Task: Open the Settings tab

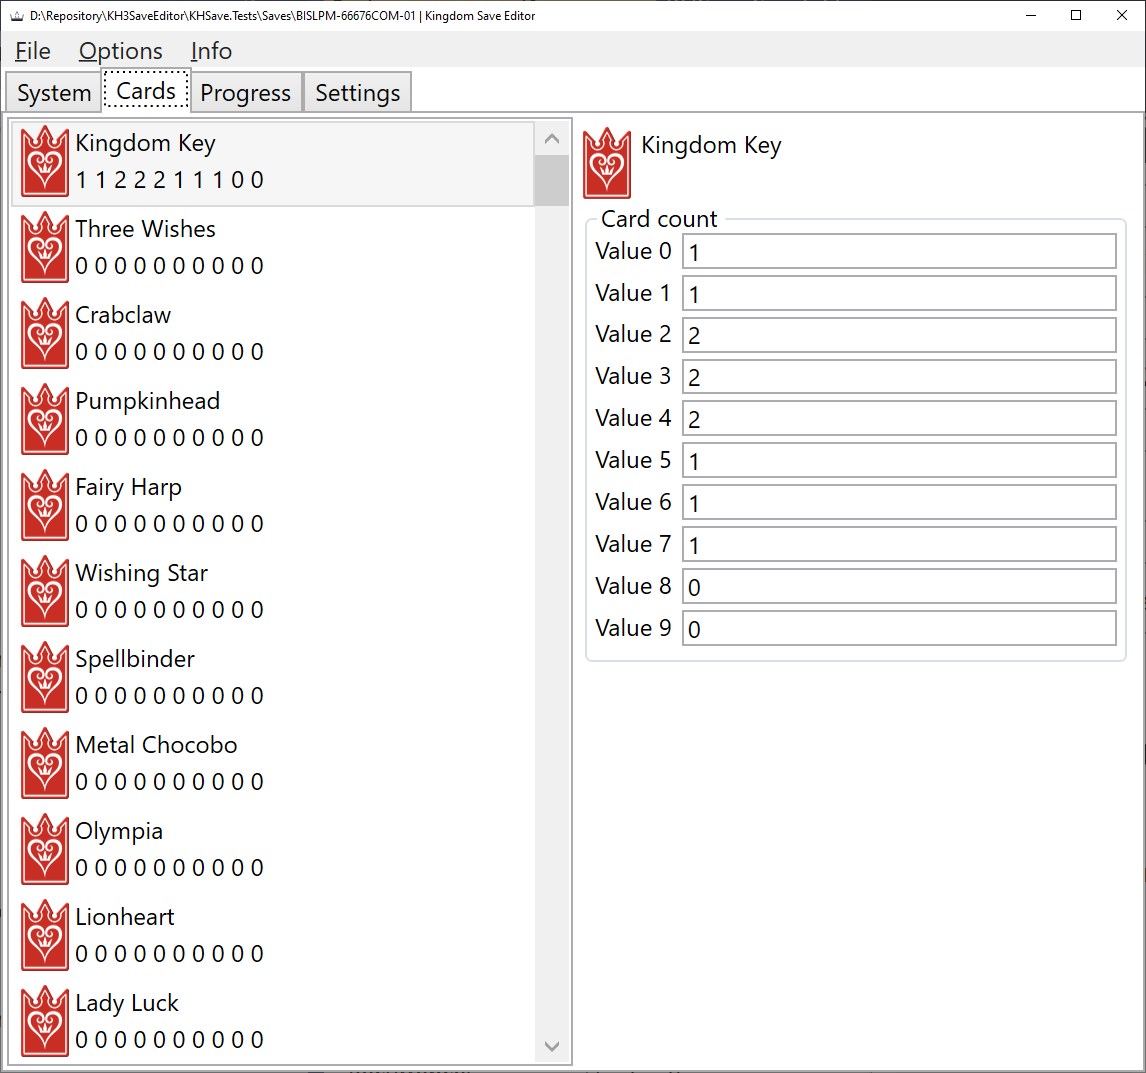Action: (x=357, y=93)
